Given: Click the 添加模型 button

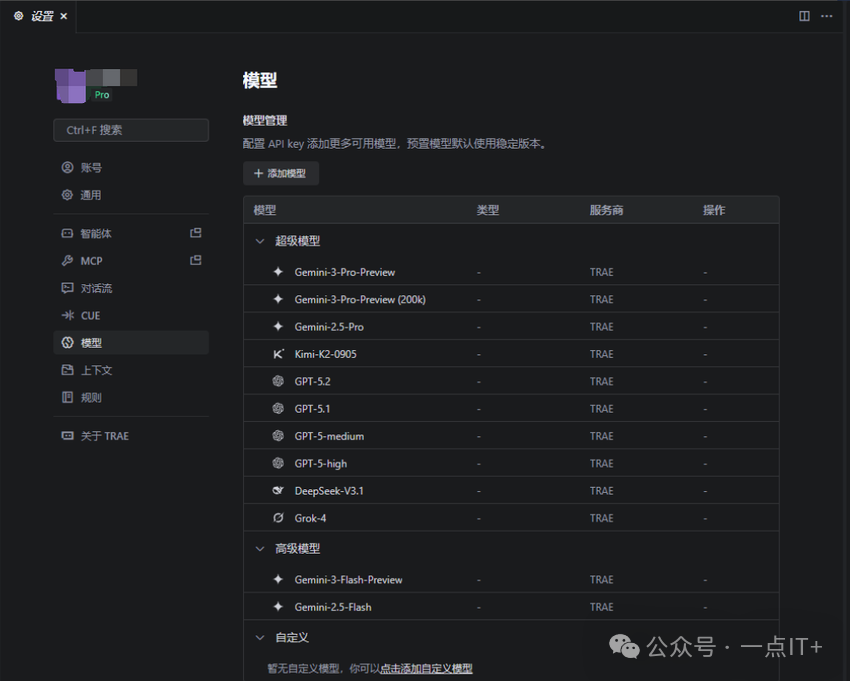Looking at the screenshot, I should tap(281, 174).
